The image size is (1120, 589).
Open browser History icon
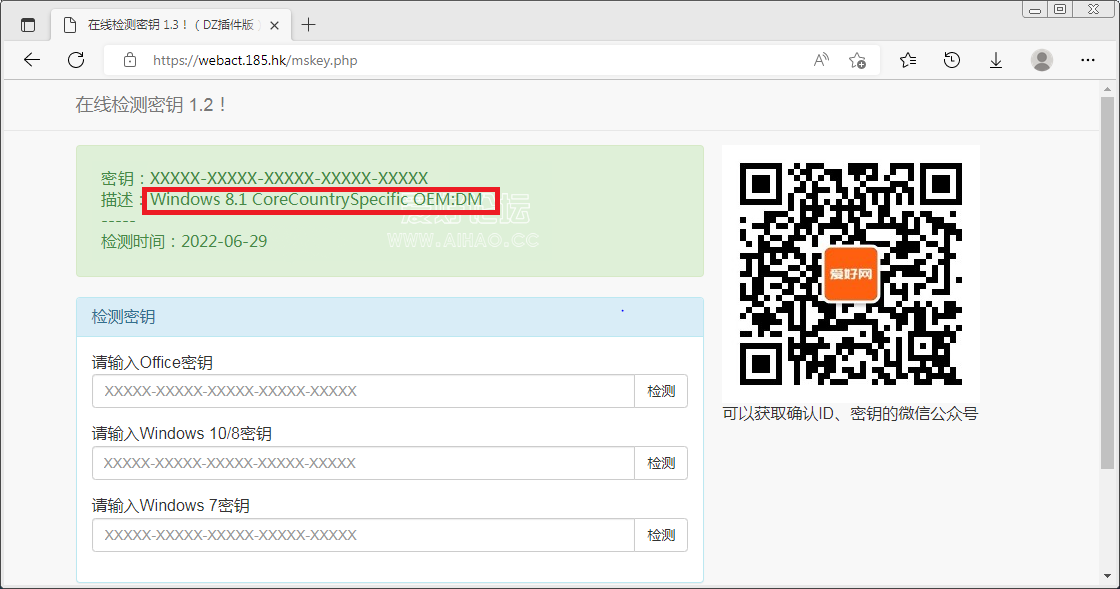(x=952, y=60)
